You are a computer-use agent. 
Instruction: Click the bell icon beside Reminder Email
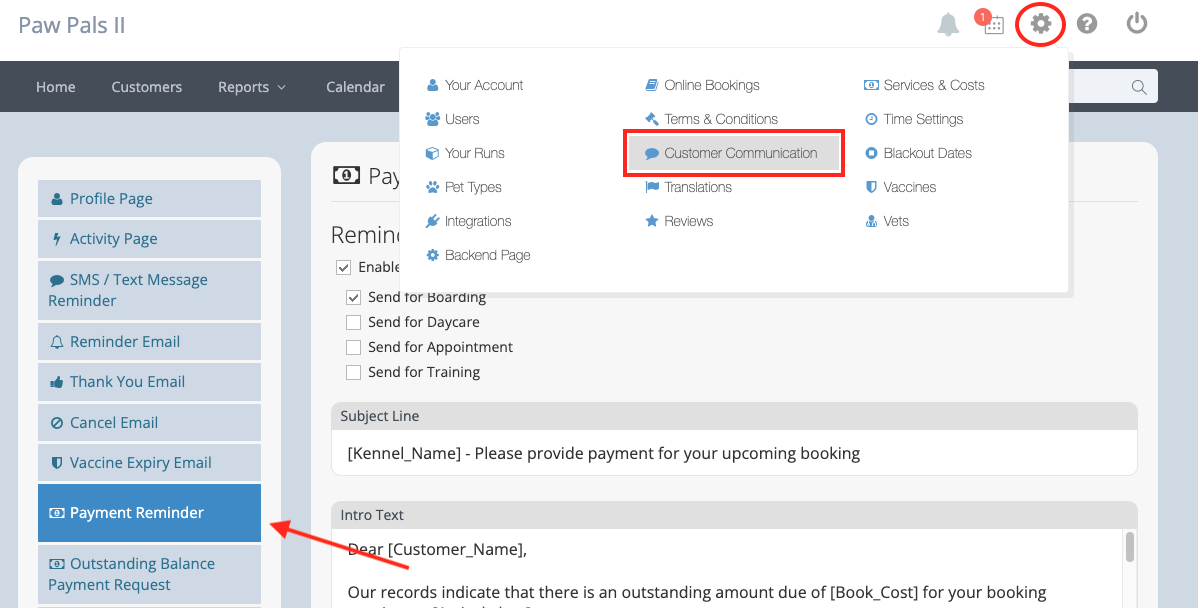[x=57, y=342]
